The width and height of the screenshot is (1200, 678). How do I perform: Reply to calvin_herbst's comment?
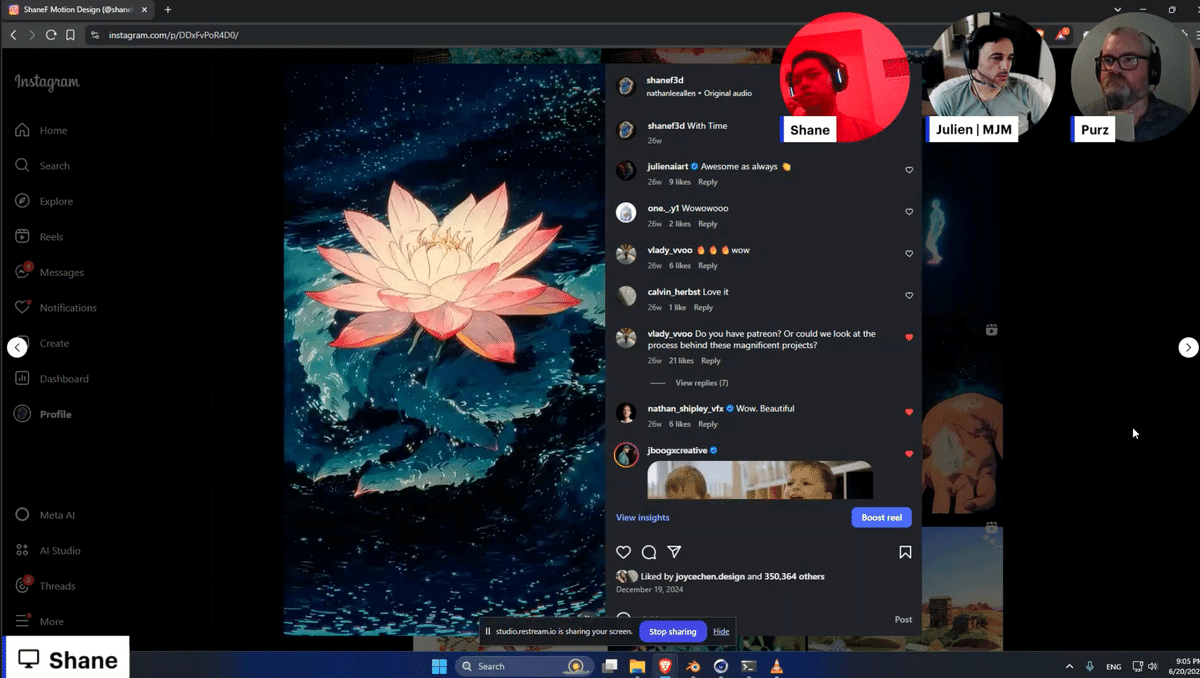pyautogui.click(x=703, y=308)
